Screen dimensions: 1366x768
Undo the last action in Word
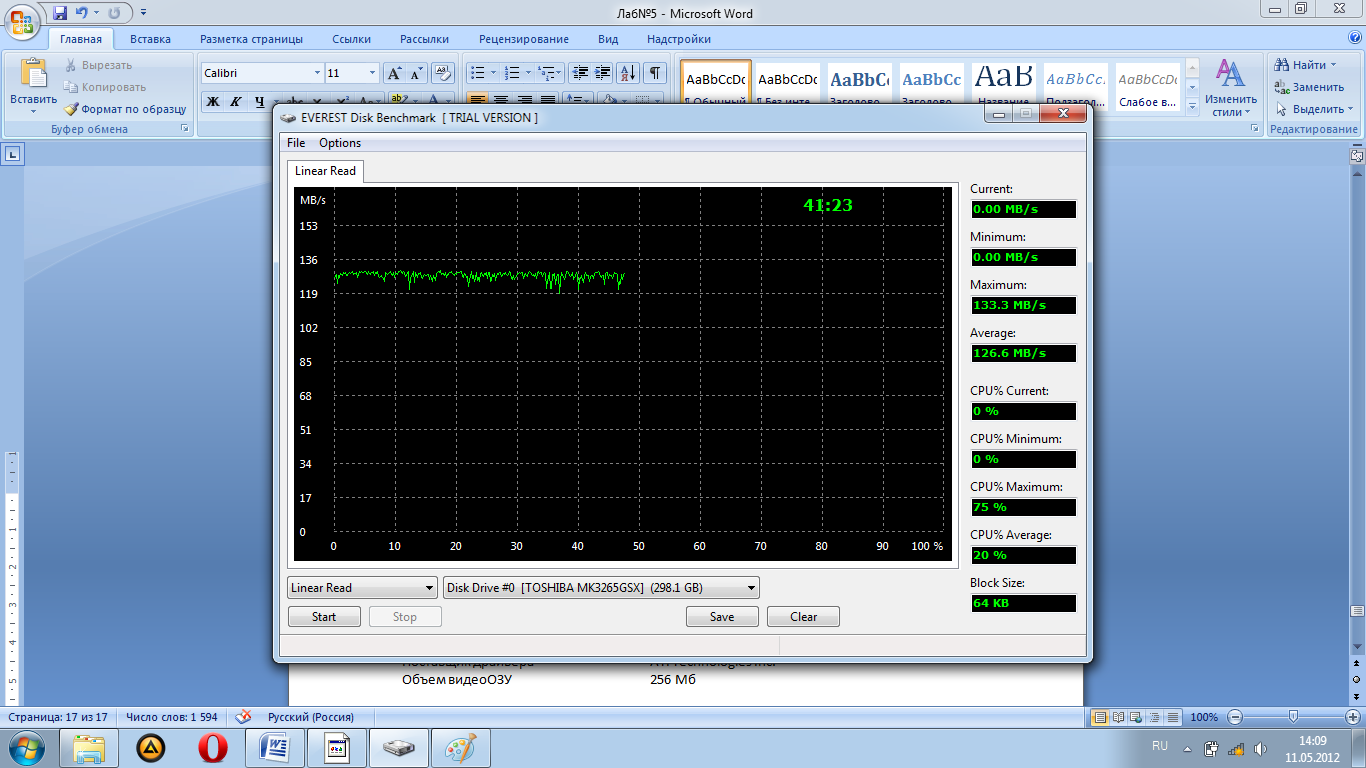82,13
